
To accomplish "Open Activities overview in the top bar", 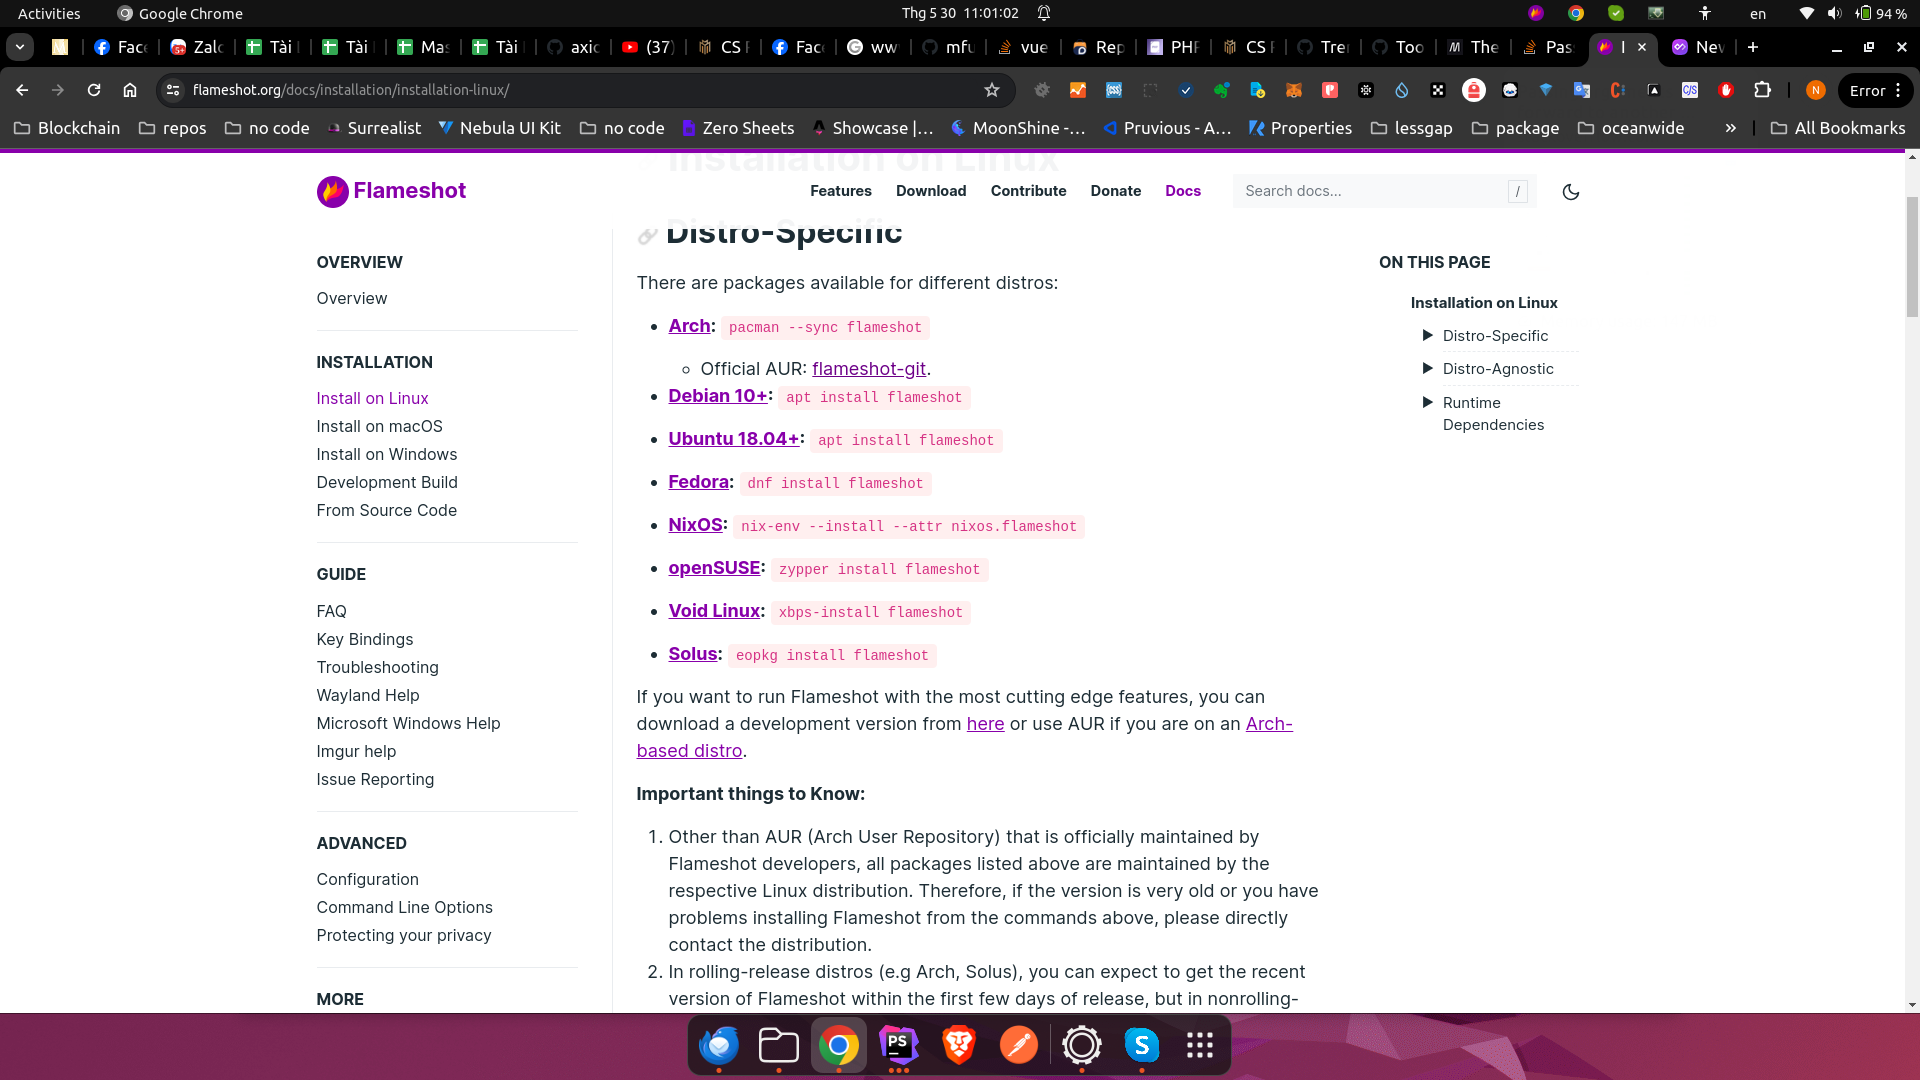I will [49, 13].
